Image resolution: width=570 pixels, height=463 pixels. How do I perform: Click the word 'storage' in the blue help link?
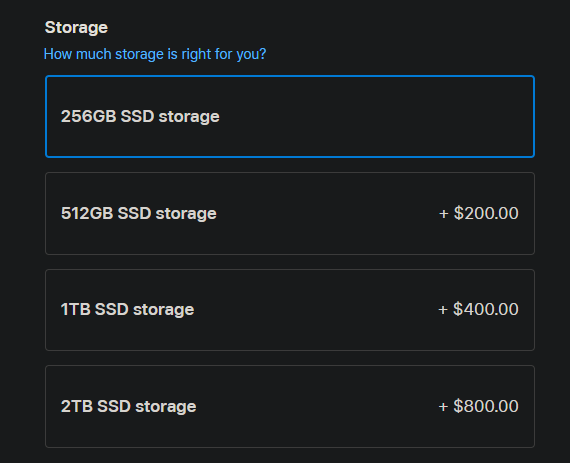point(139,54)
